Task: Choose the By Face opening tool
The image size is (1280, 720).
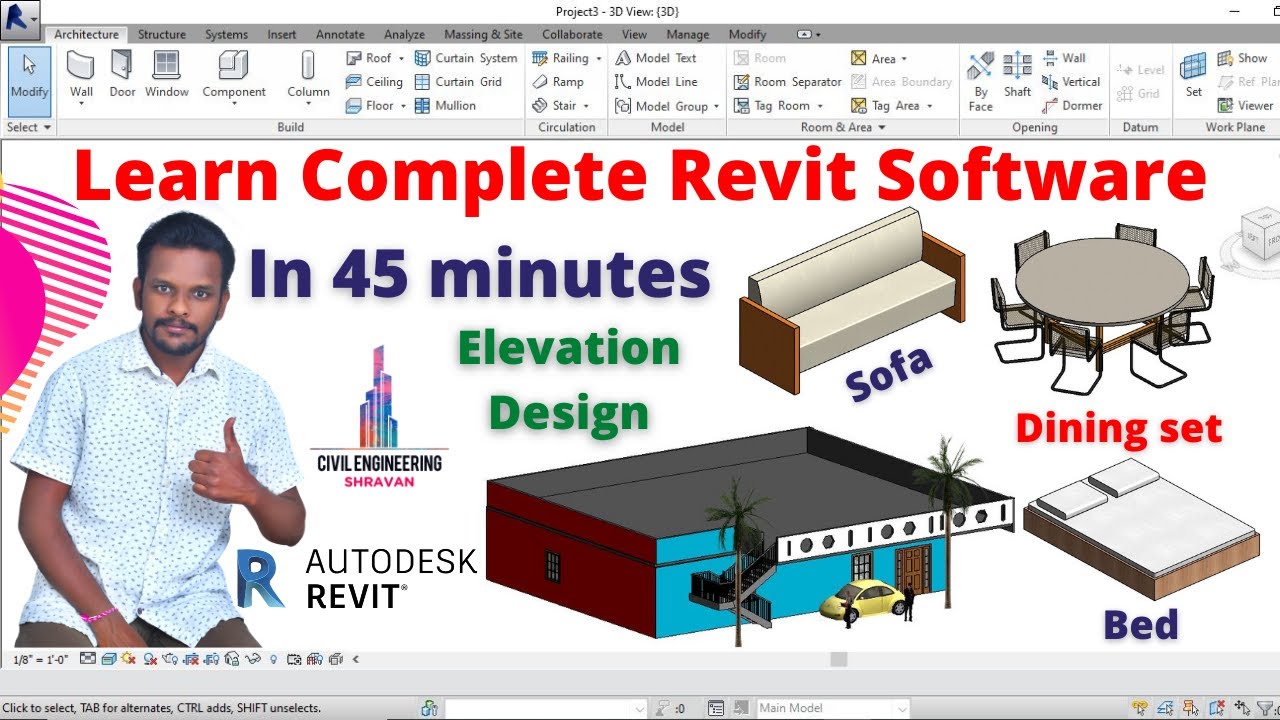Action: tap(981, 80)
